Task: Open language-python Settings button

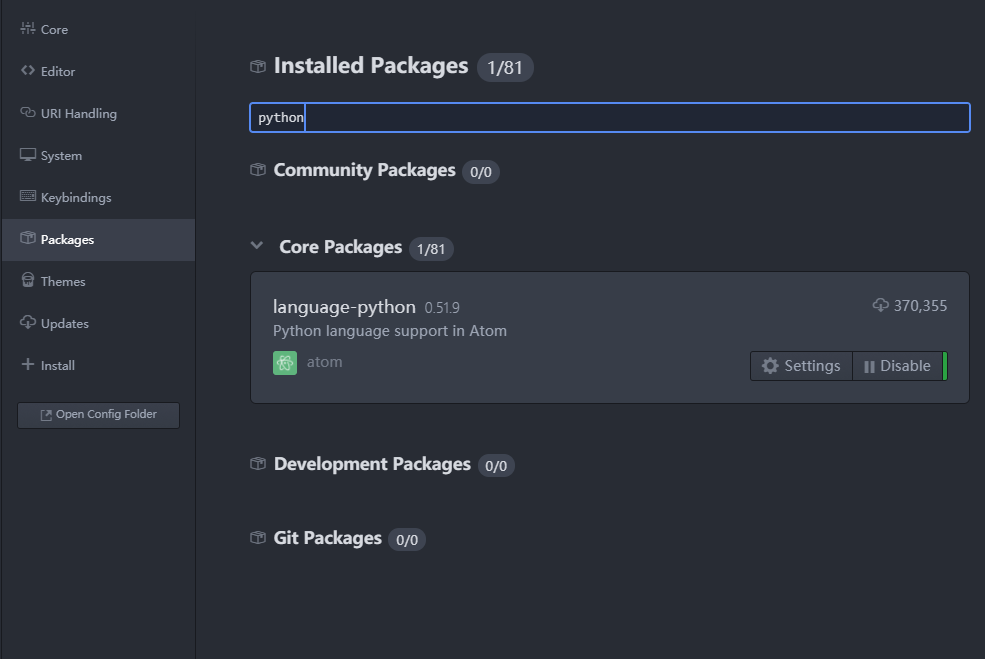Action: pyautogui.click(x=801, y=366)
